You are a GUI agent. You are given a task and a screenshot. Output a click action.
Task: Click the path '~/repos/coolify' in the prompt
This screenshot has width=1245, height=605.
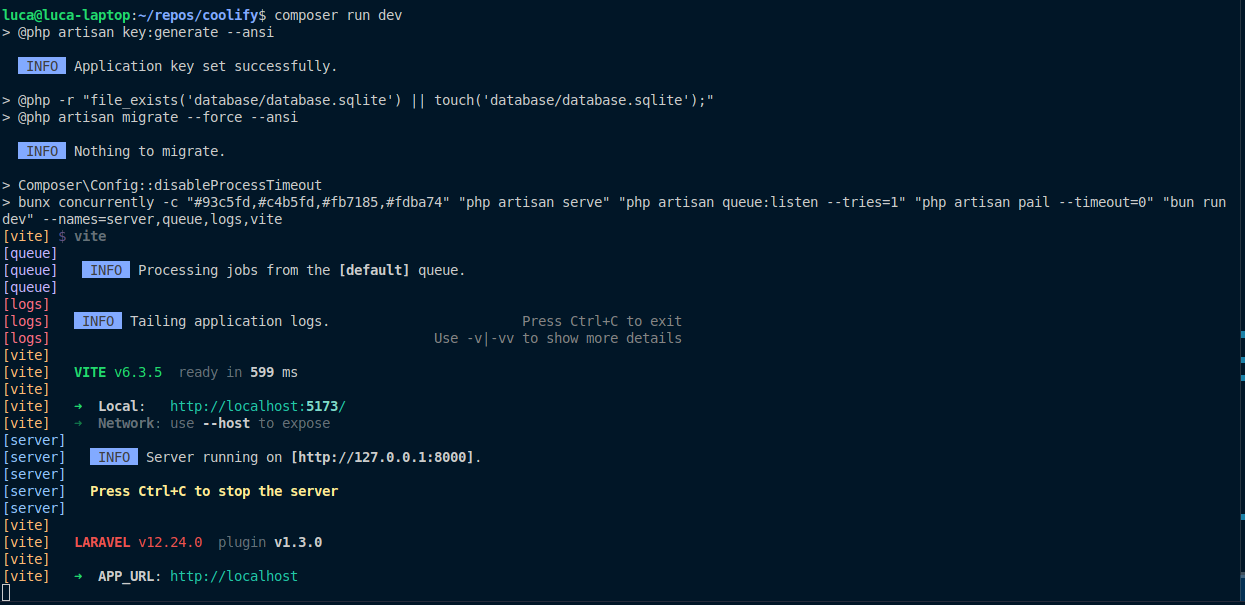[198, 15]
